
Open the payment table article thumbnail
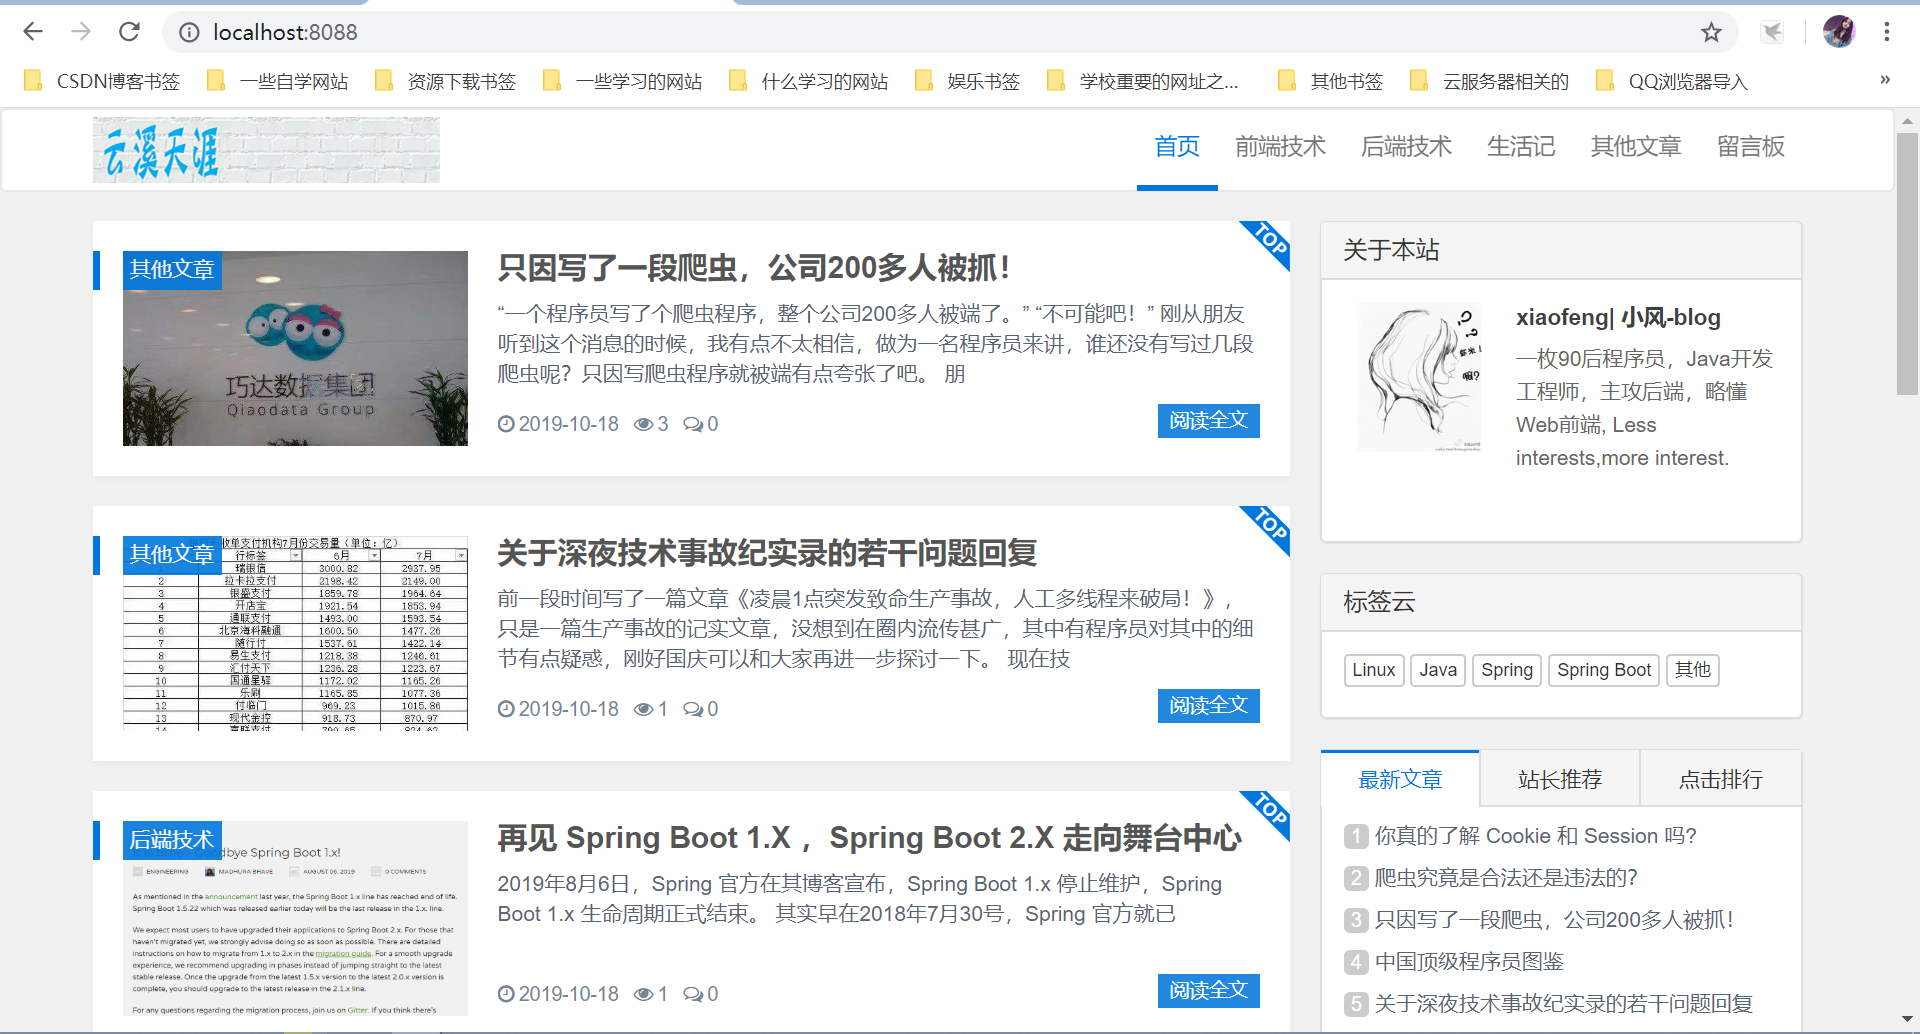(x=295, y=633)
